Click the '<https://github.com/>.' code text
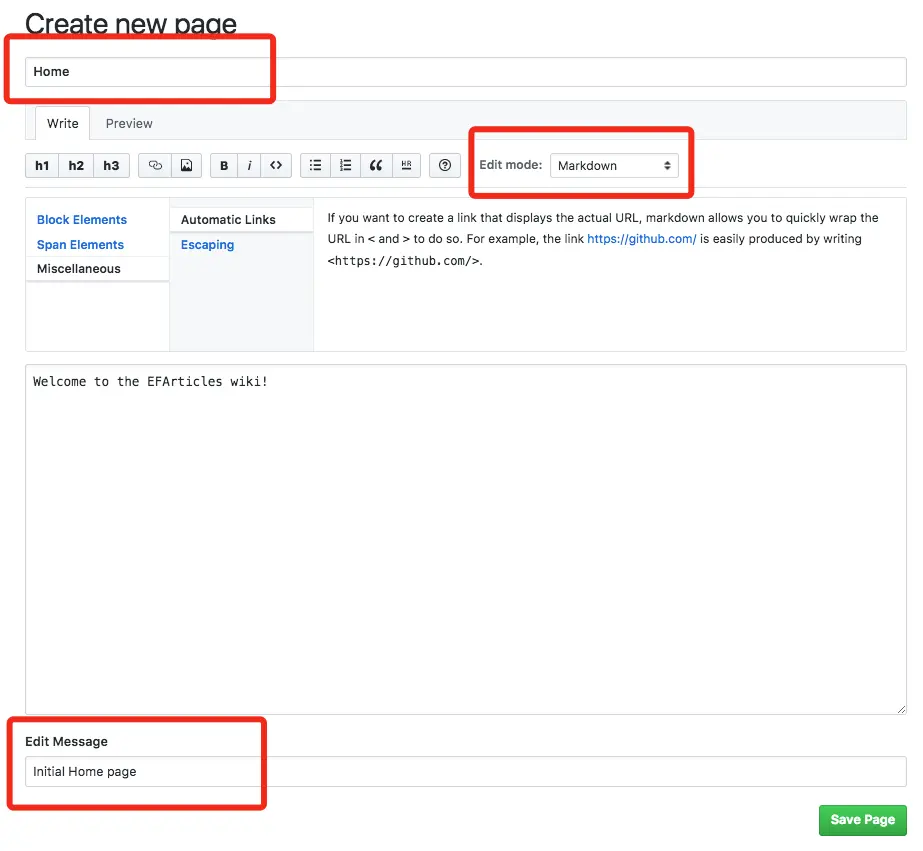 [x=405, y=261]
